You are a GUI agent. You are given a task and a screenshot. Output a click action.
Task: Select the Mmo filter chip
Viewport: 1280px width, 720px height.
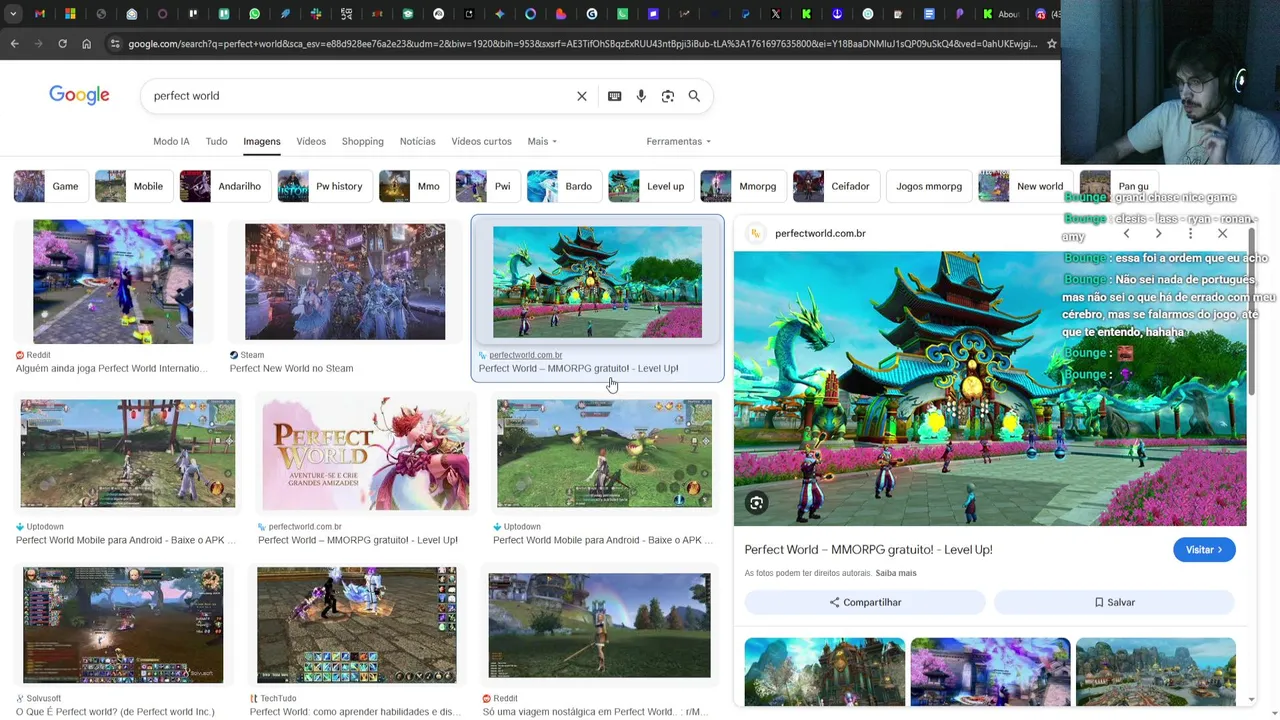[x=413, y=186]
